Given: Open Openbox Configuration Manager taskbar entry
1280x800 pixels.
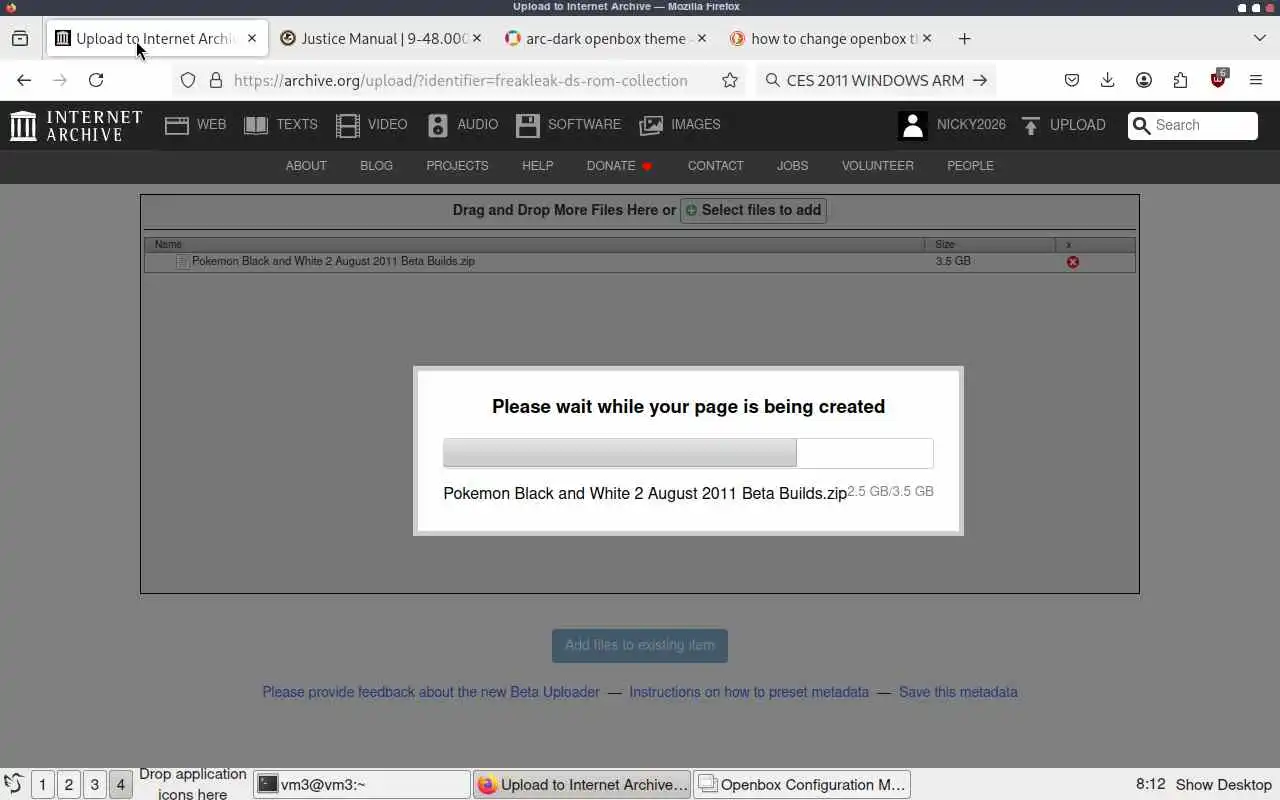Looking at the screenshot, I should (803, 785).
